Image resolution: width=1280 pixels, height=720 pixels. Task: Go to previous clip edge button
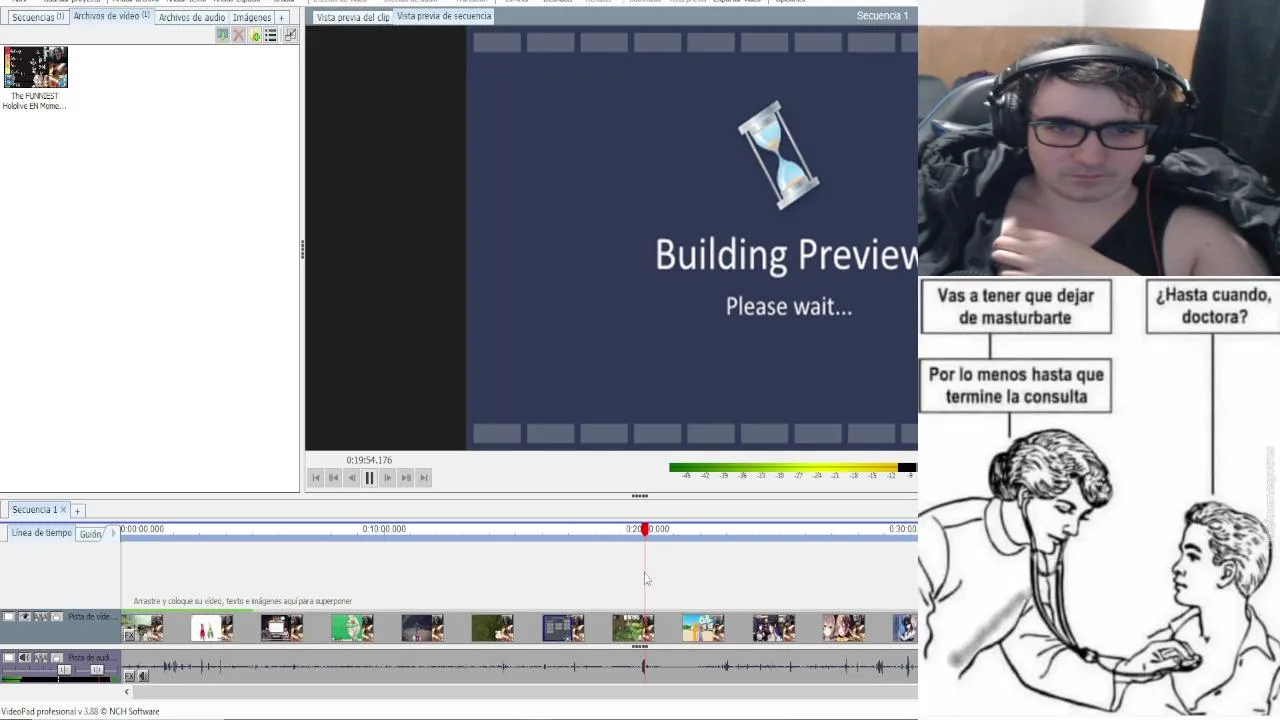point(334,478)
